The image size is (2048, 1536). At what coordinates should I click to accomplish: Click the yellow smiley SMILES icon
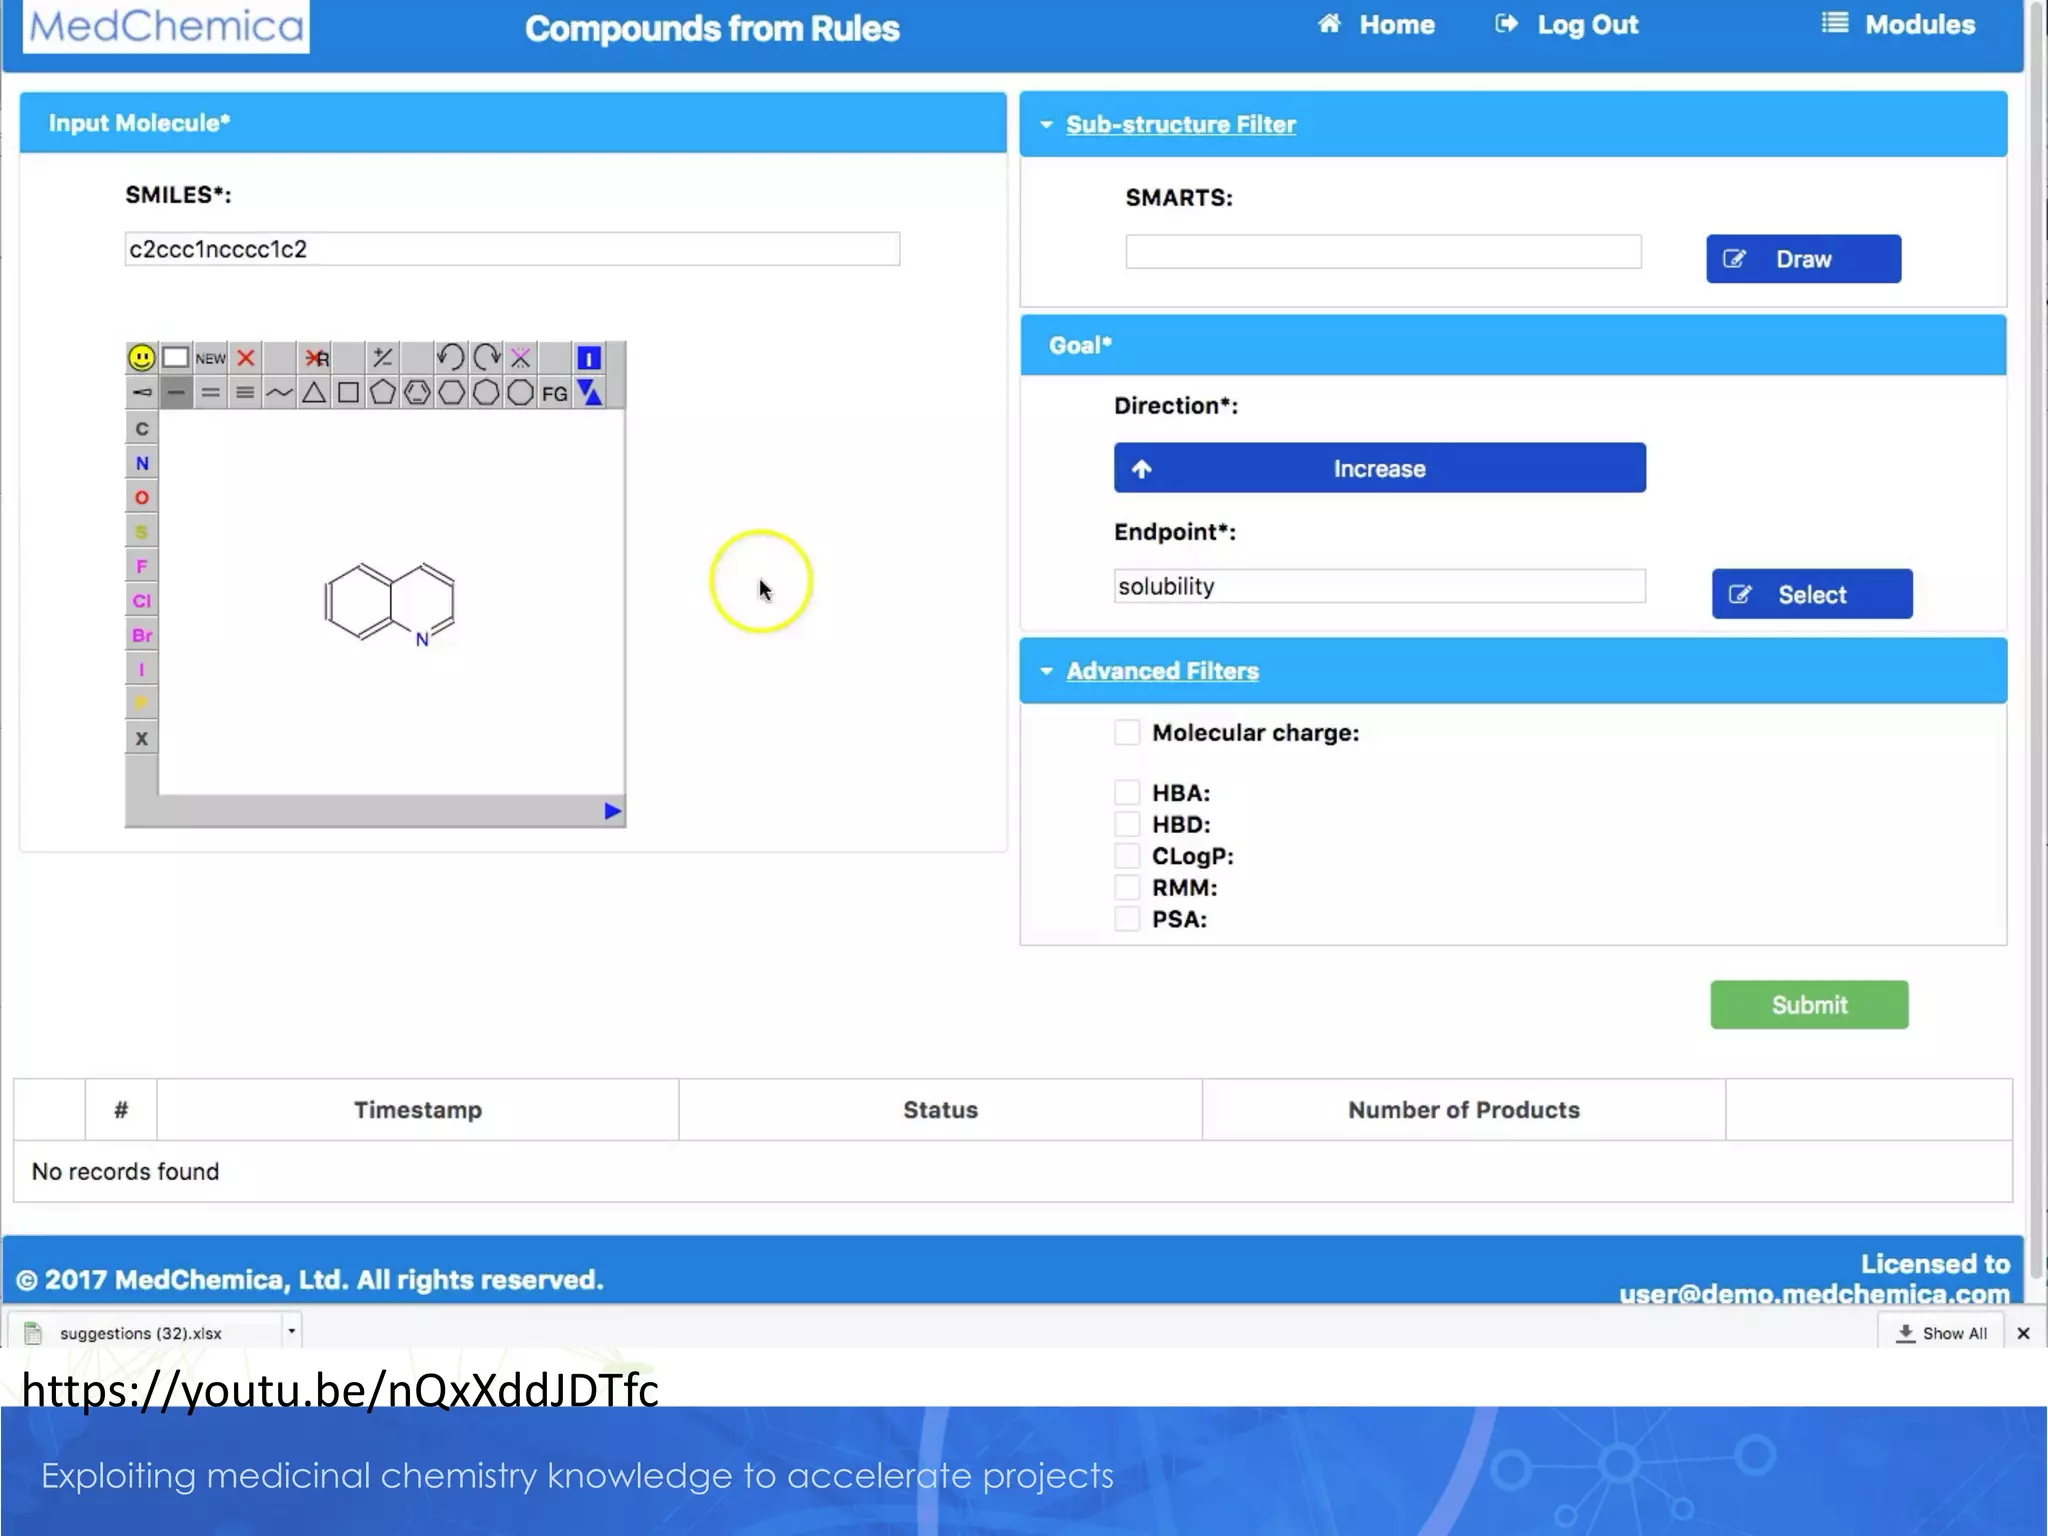pos(142,358)
